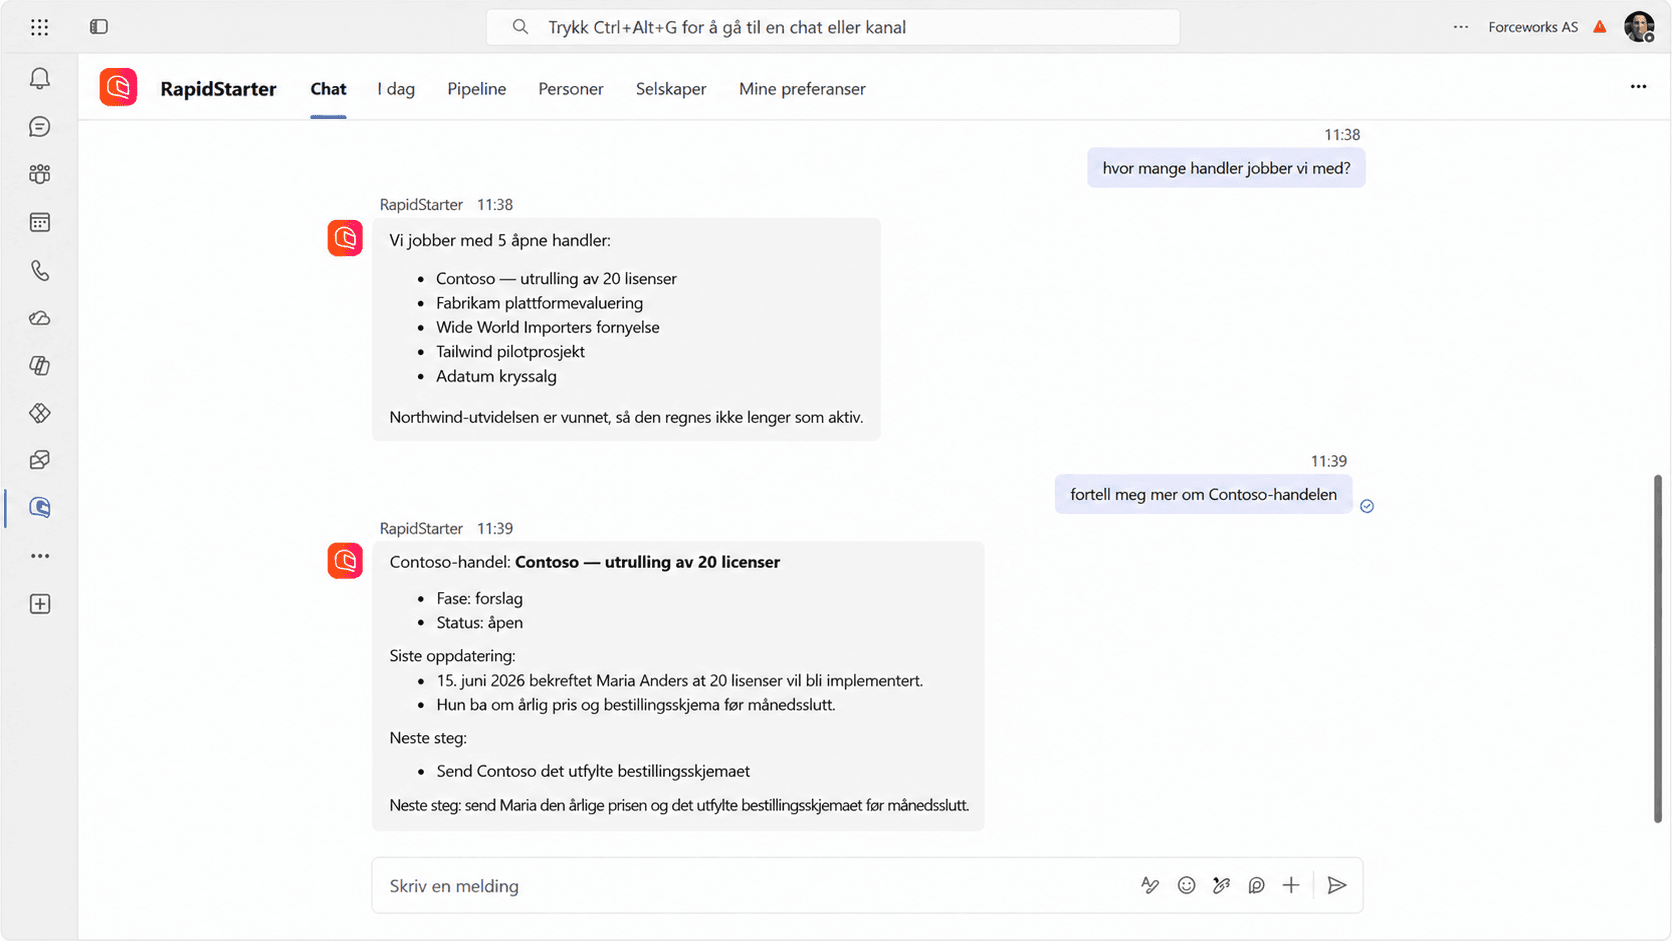Click the orange warning triangle
This screenshot has height=941, width=1672.
(x=1600, y=27)
